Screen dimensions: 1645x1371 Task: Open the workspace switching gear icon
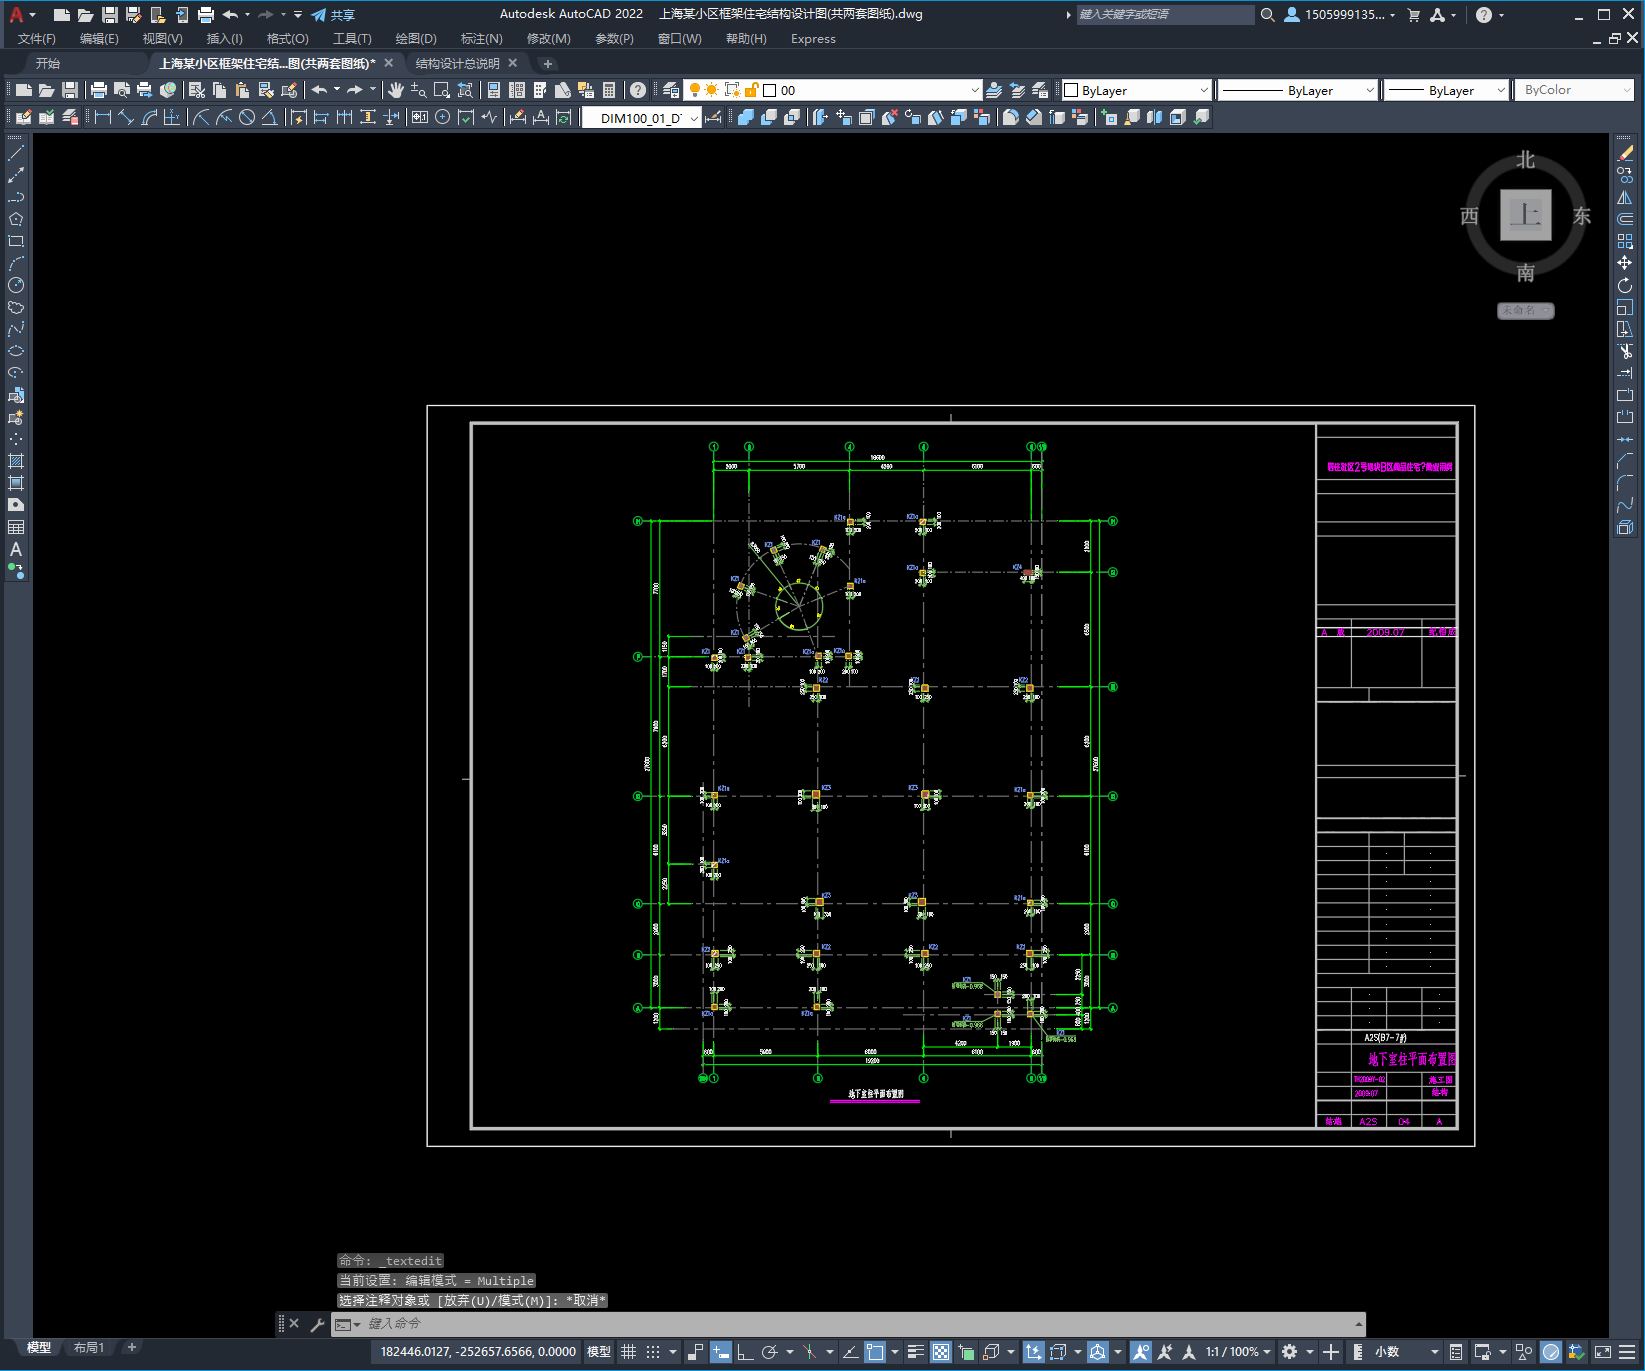click(1290, 1352)
